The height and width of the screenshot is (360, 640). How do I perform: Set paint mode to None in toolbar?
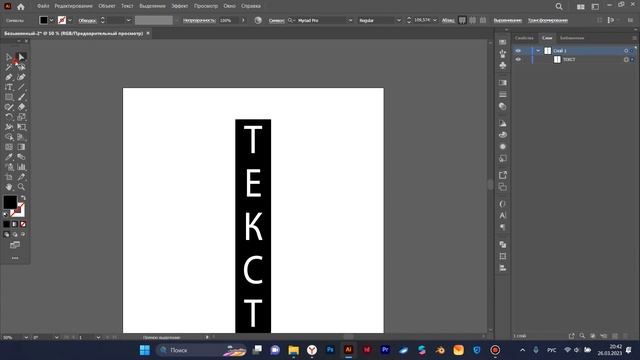click(x=23, y=224)
